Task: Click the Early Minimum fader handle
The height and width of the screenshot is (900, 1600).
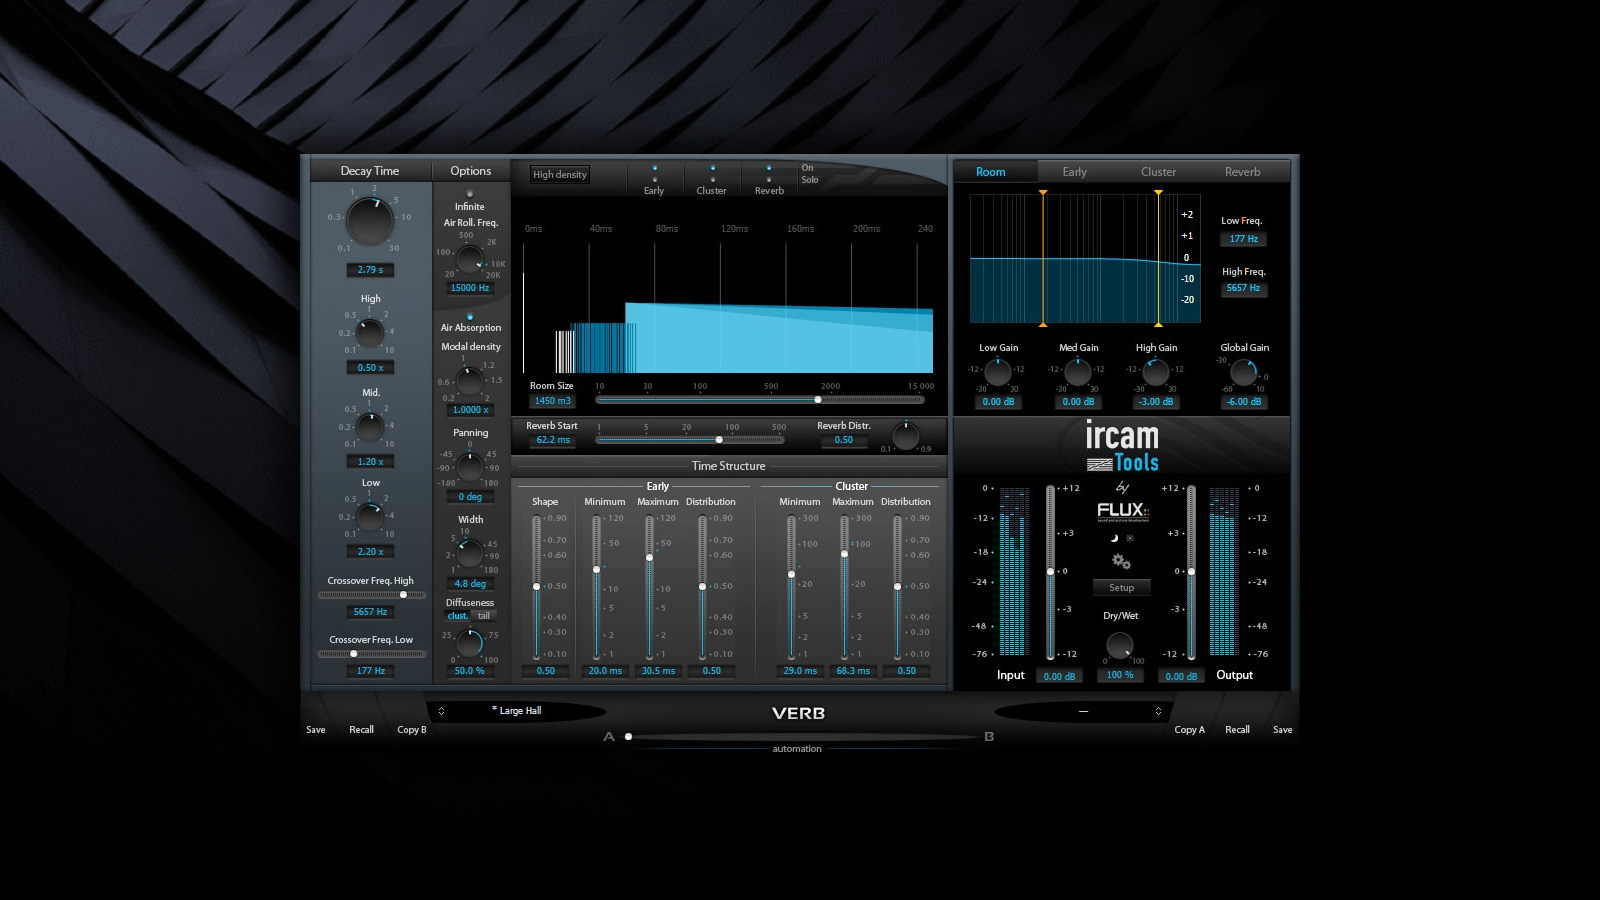Action: 597,570
